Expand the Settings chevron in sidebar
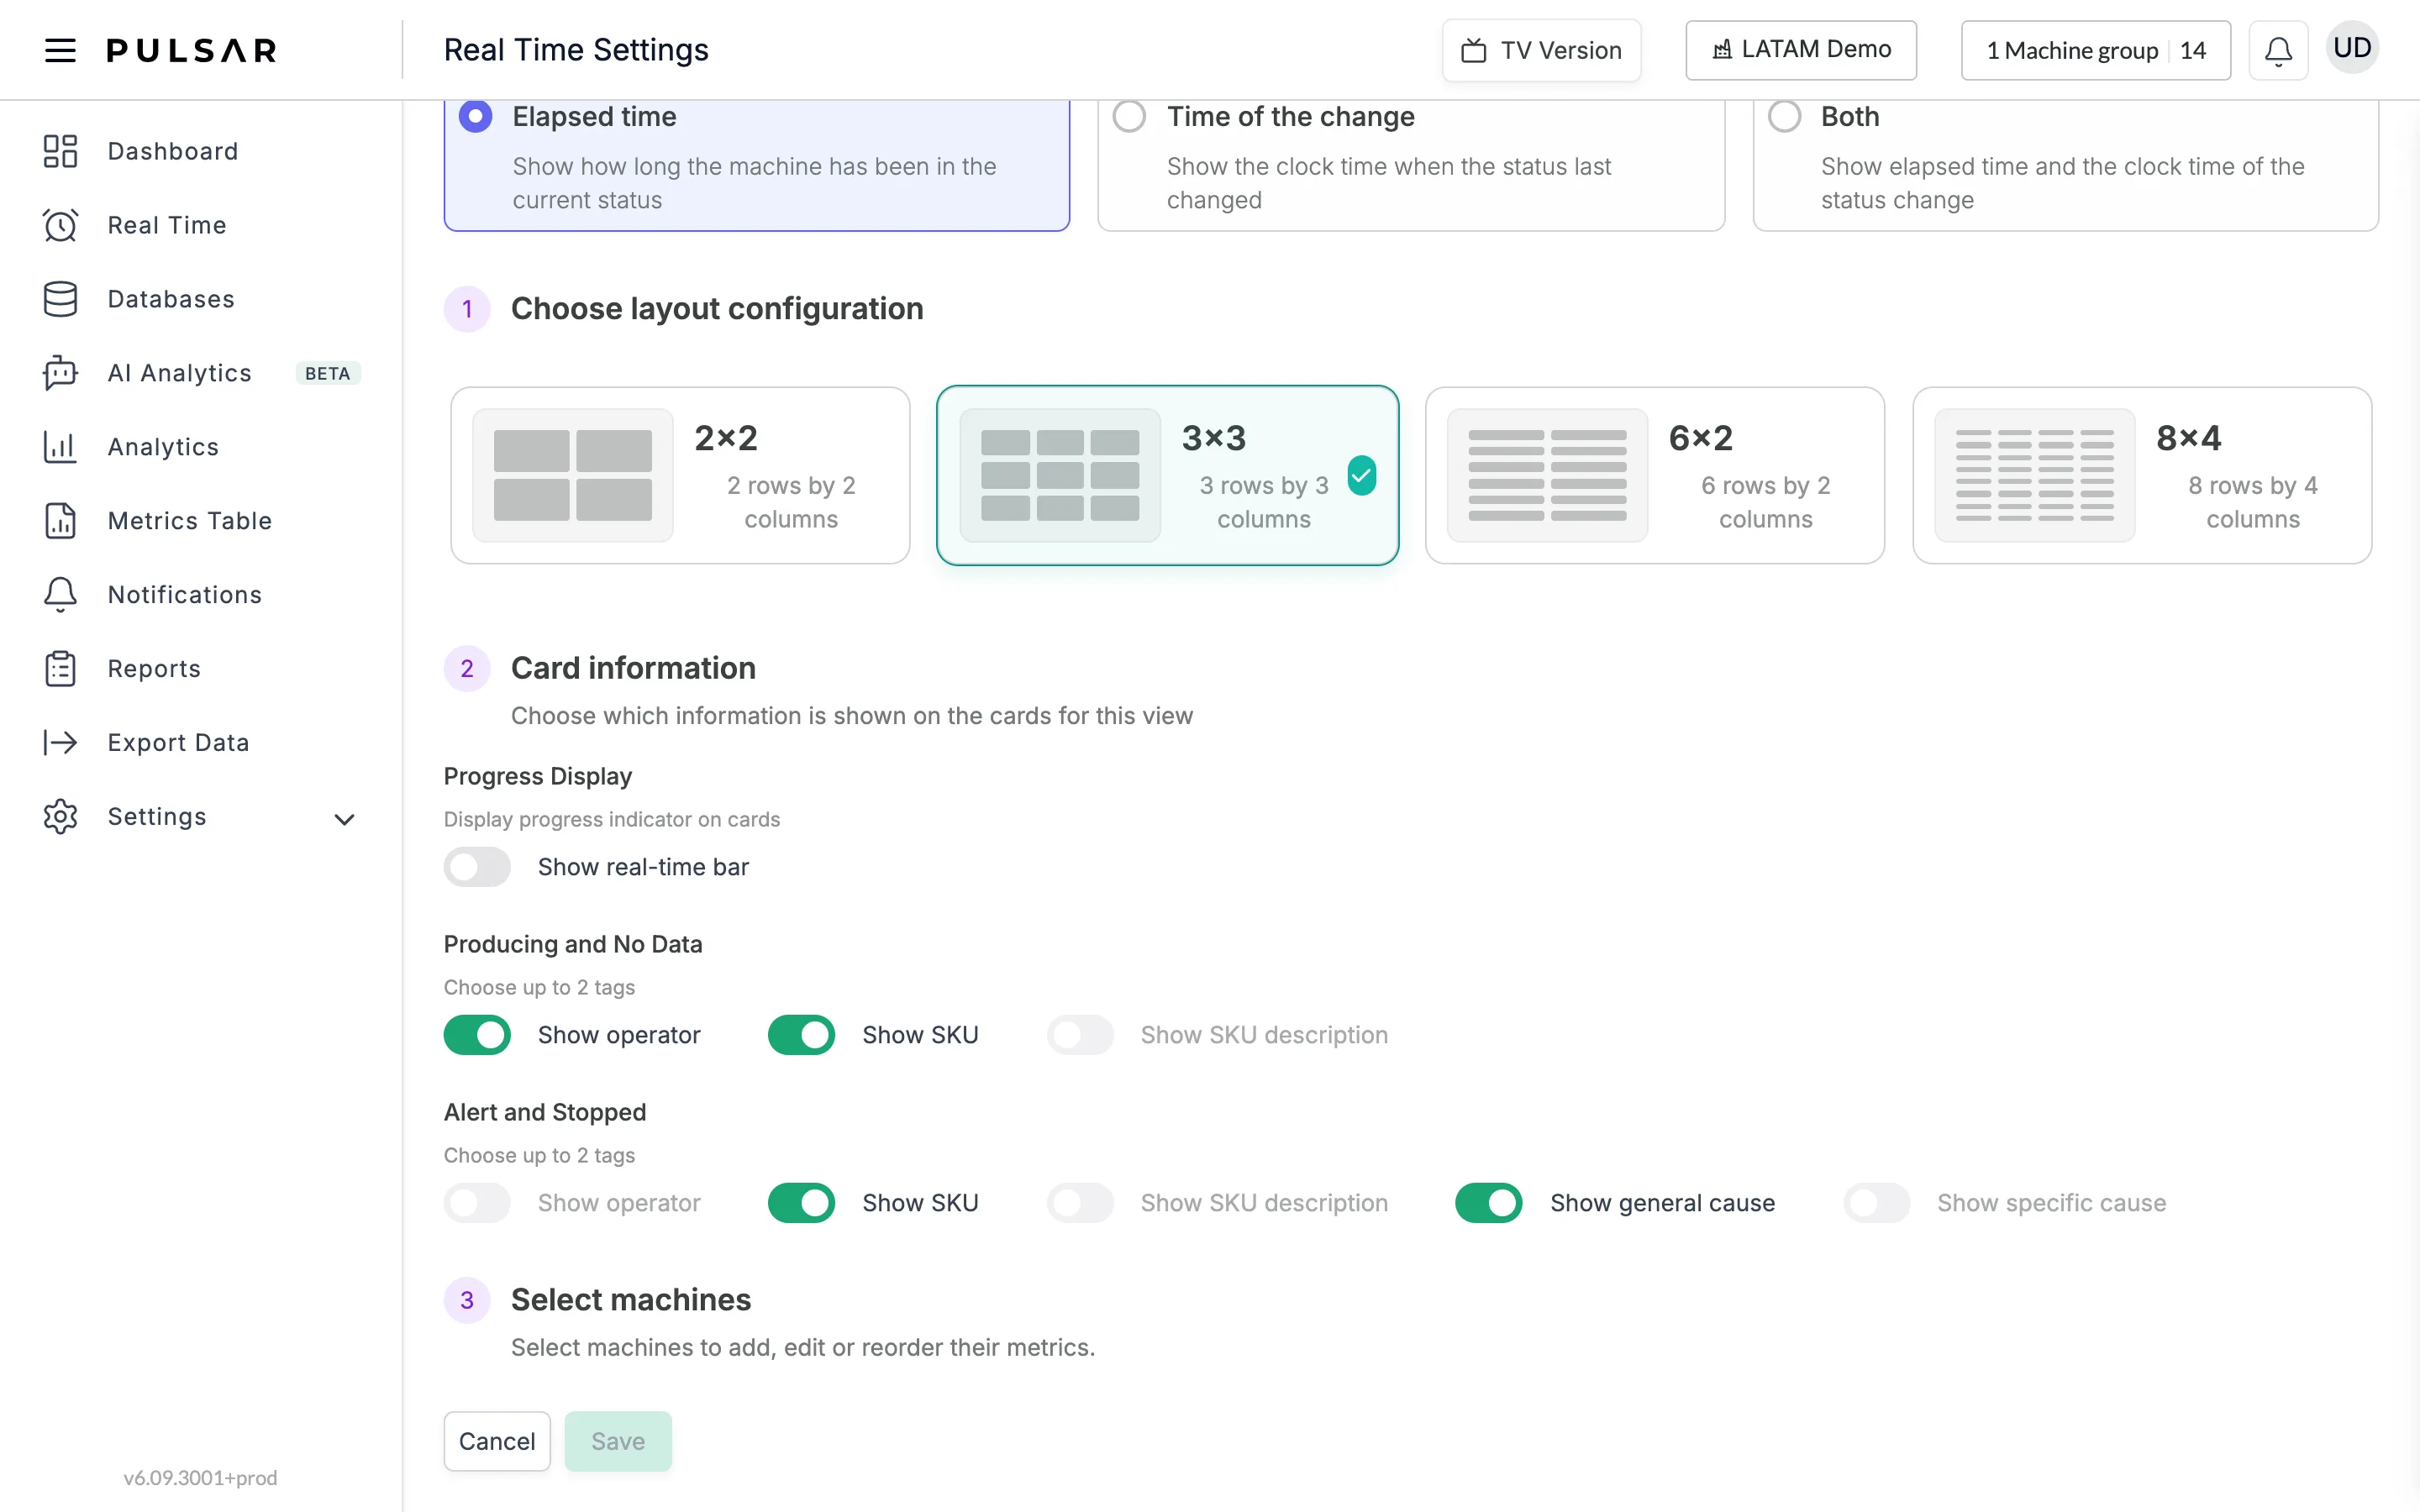 point(345,819)
